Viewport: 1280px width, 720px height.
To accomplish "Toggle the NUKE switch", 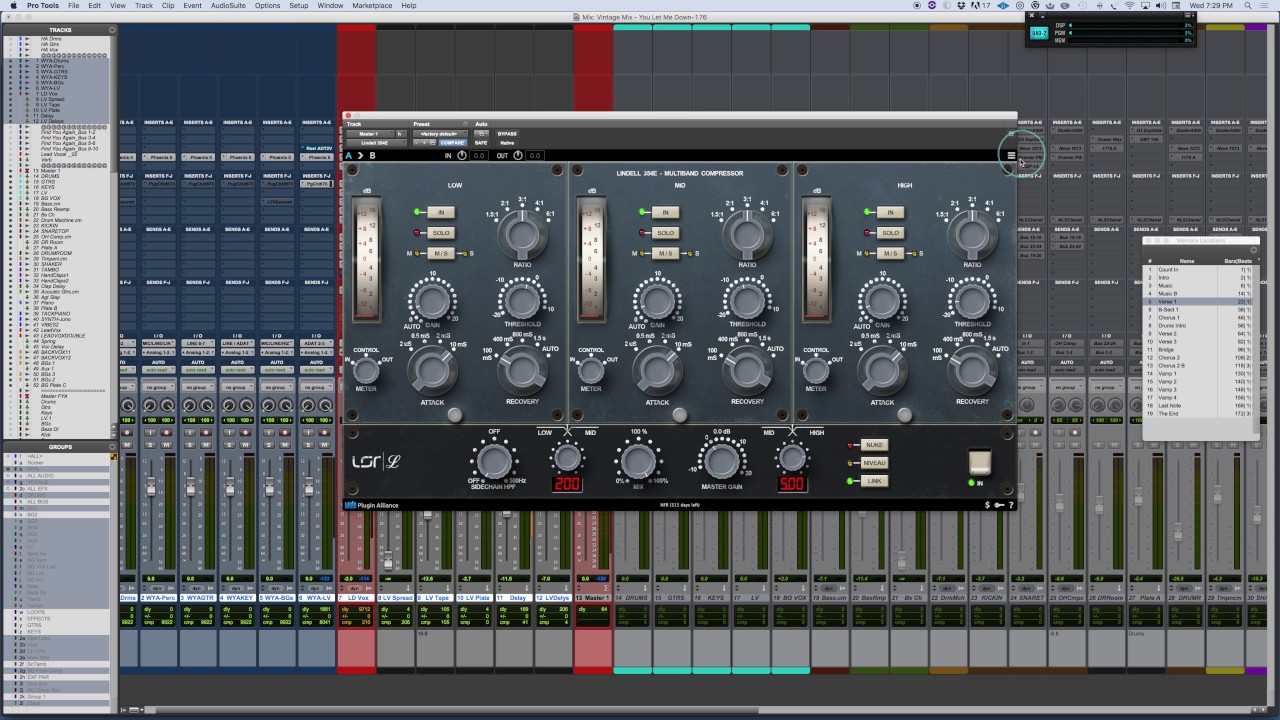I will pos(874,445).
